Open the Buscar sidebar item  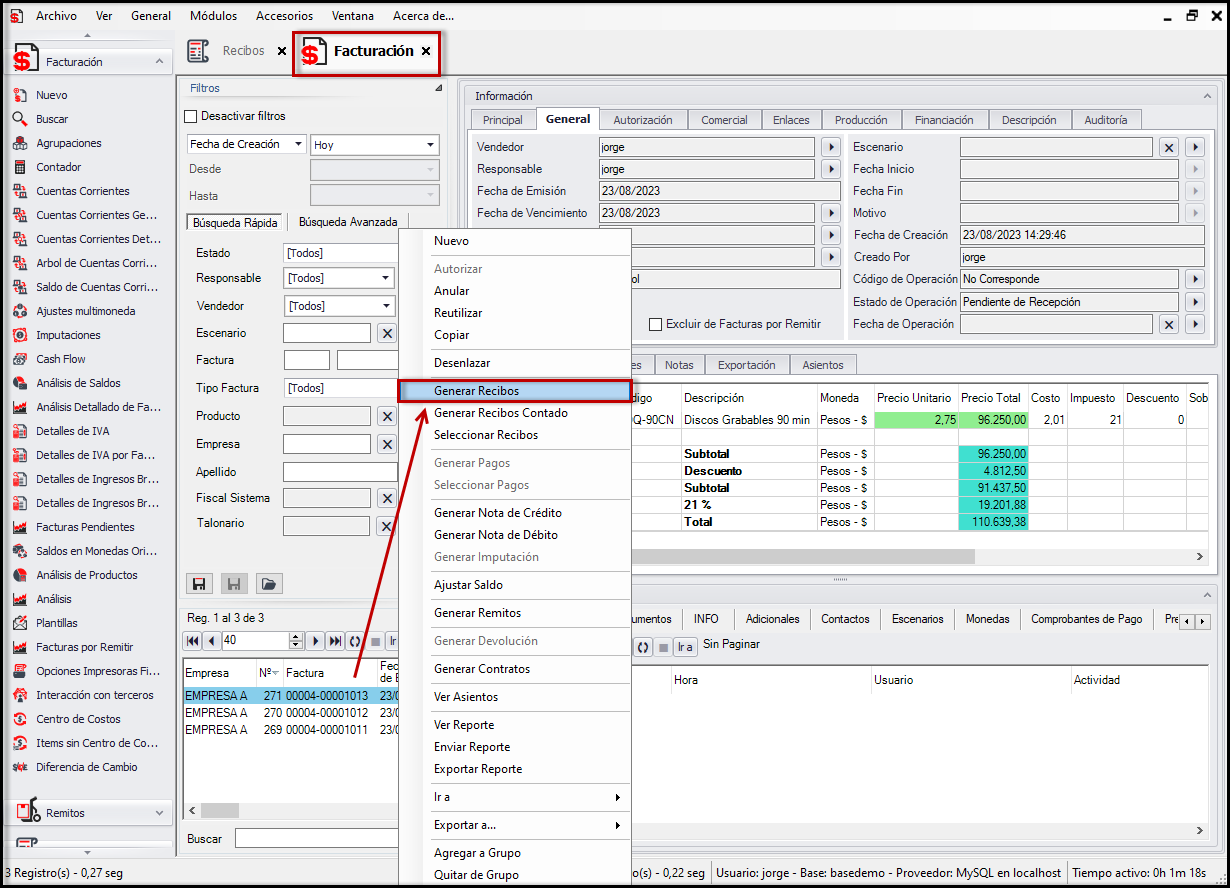[50, 119]
